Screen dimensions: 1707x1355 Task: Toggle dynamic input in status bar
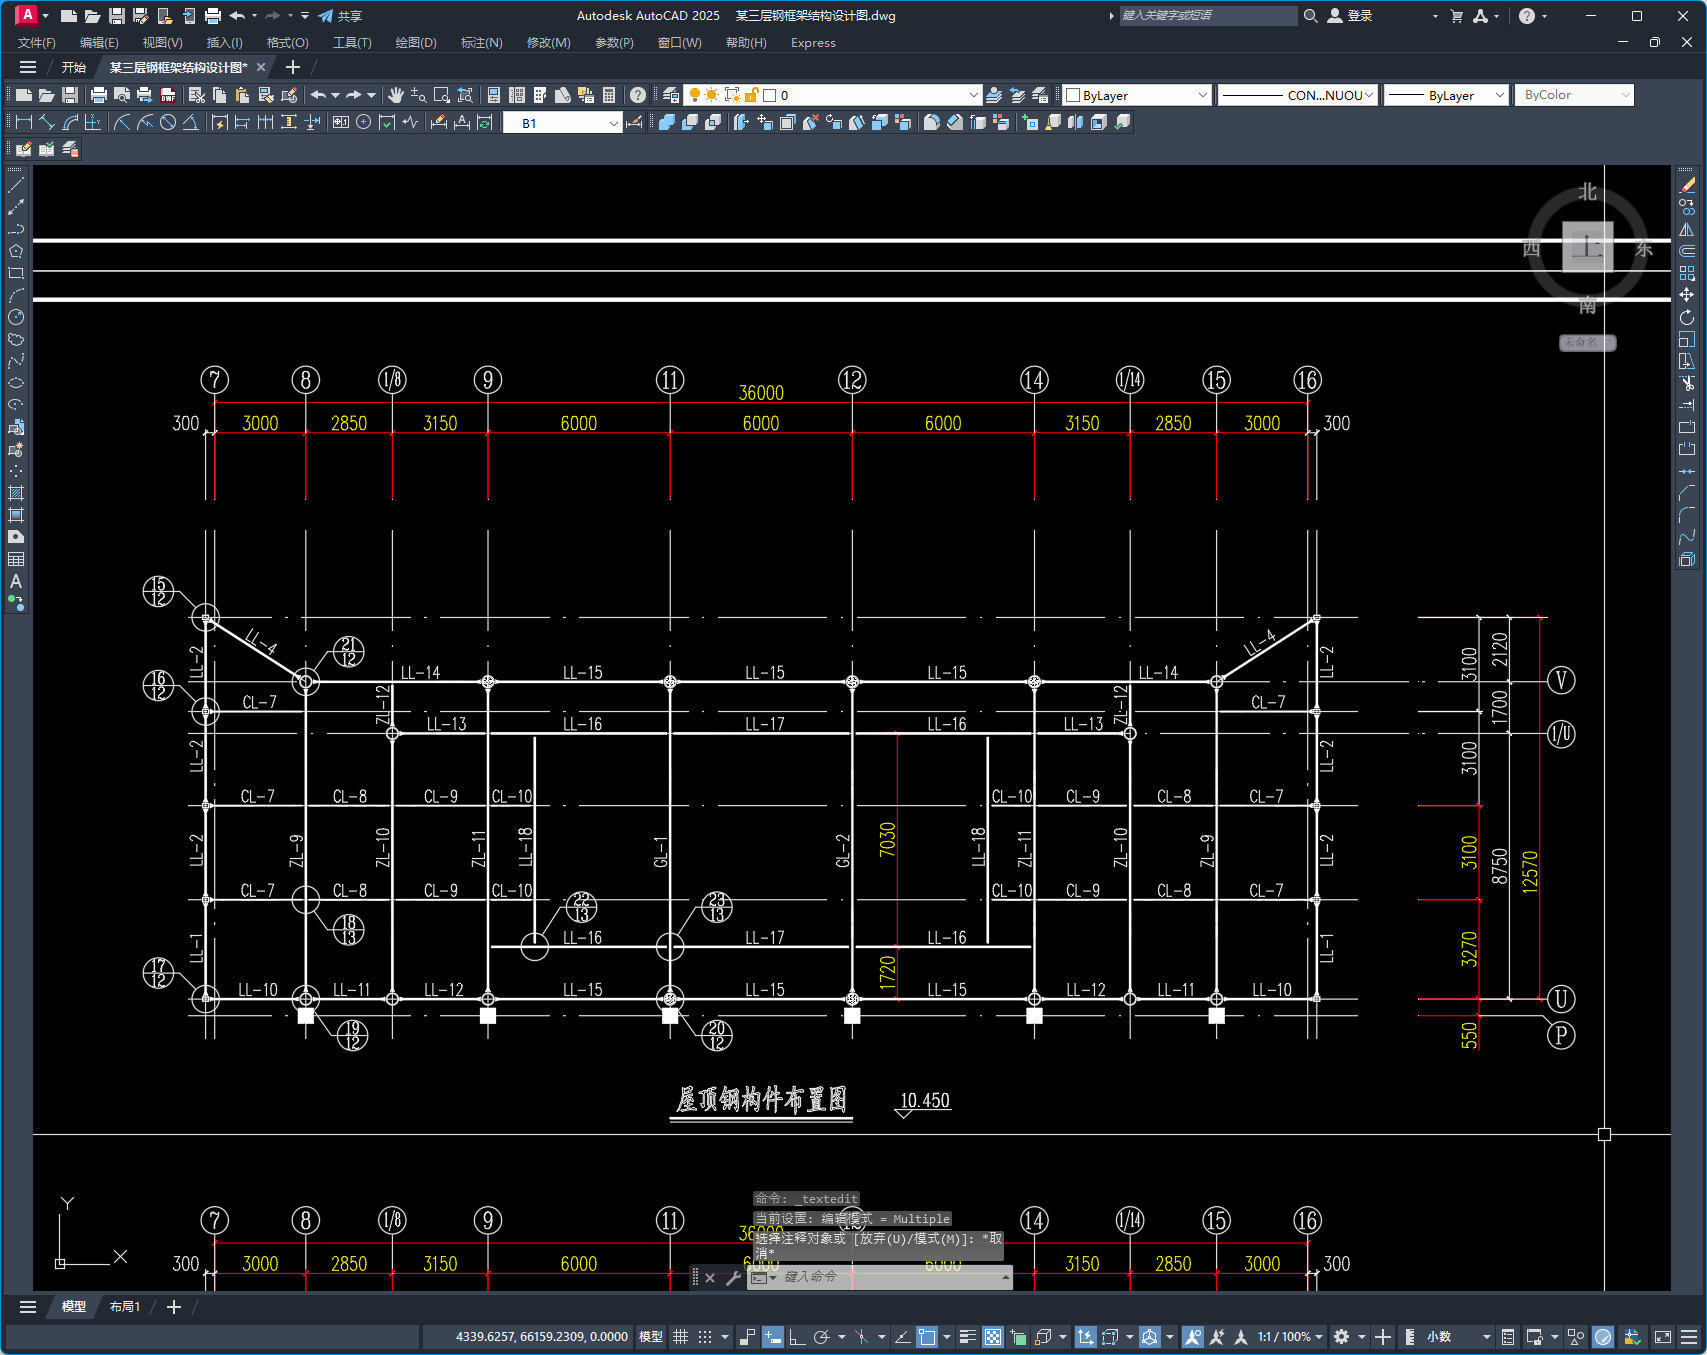[x=772, y=1337]
